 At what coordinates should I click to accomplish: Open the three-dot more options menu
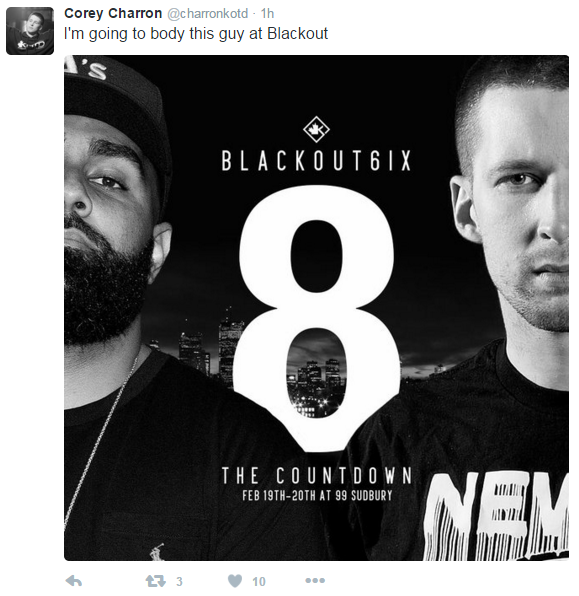pos(315,580)
